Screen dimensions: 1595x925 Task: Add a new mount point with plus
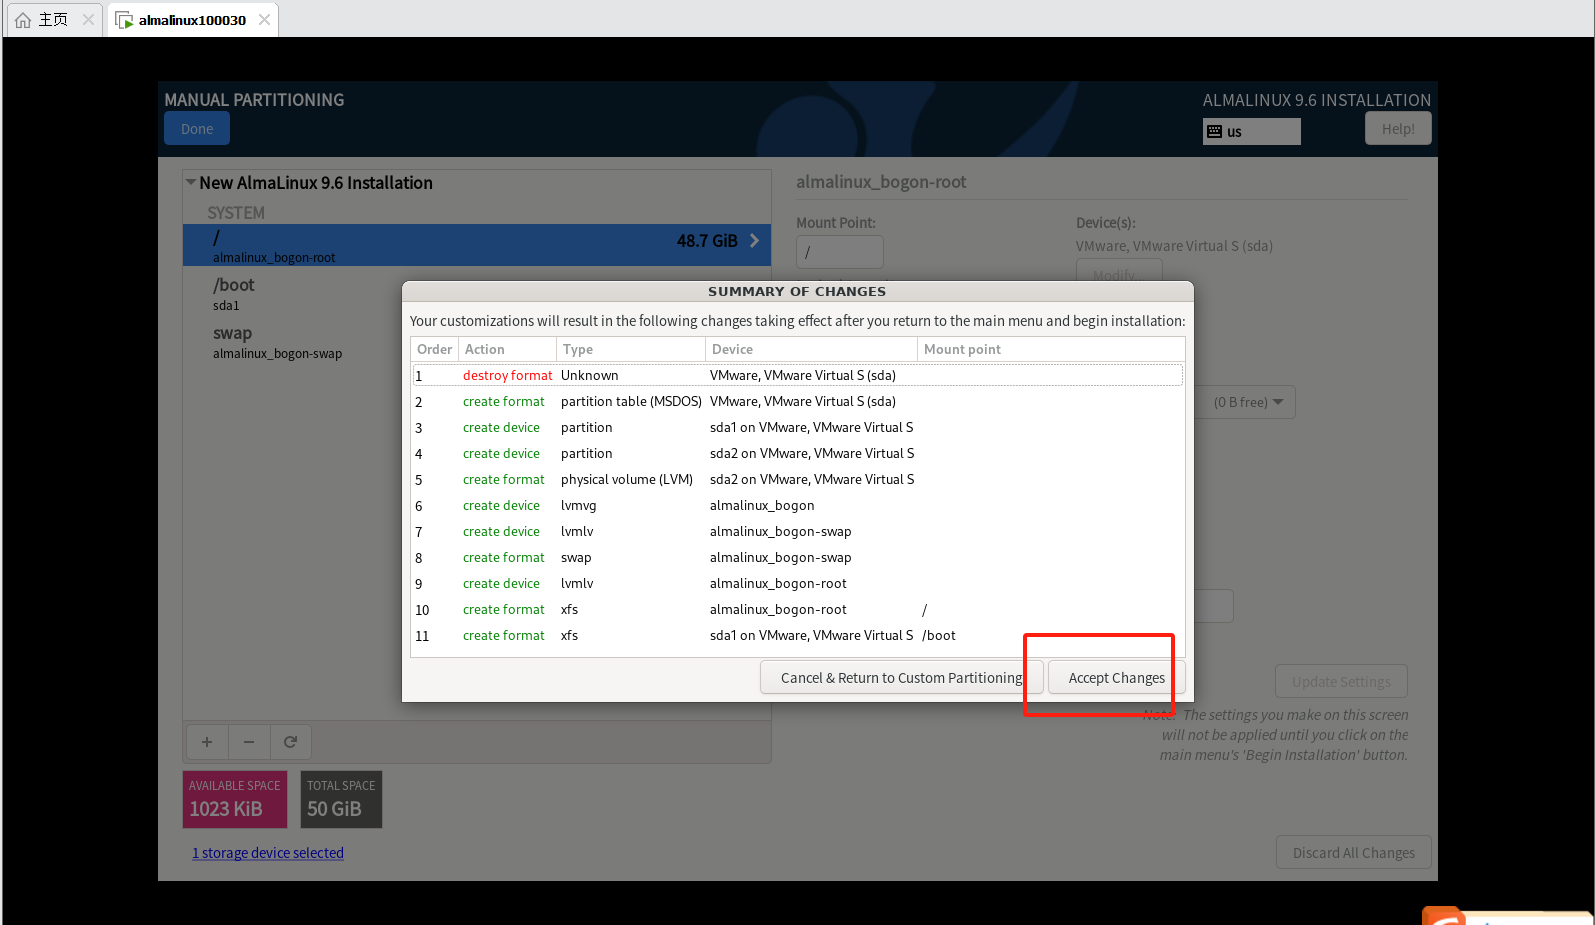(x=207, y=742)
